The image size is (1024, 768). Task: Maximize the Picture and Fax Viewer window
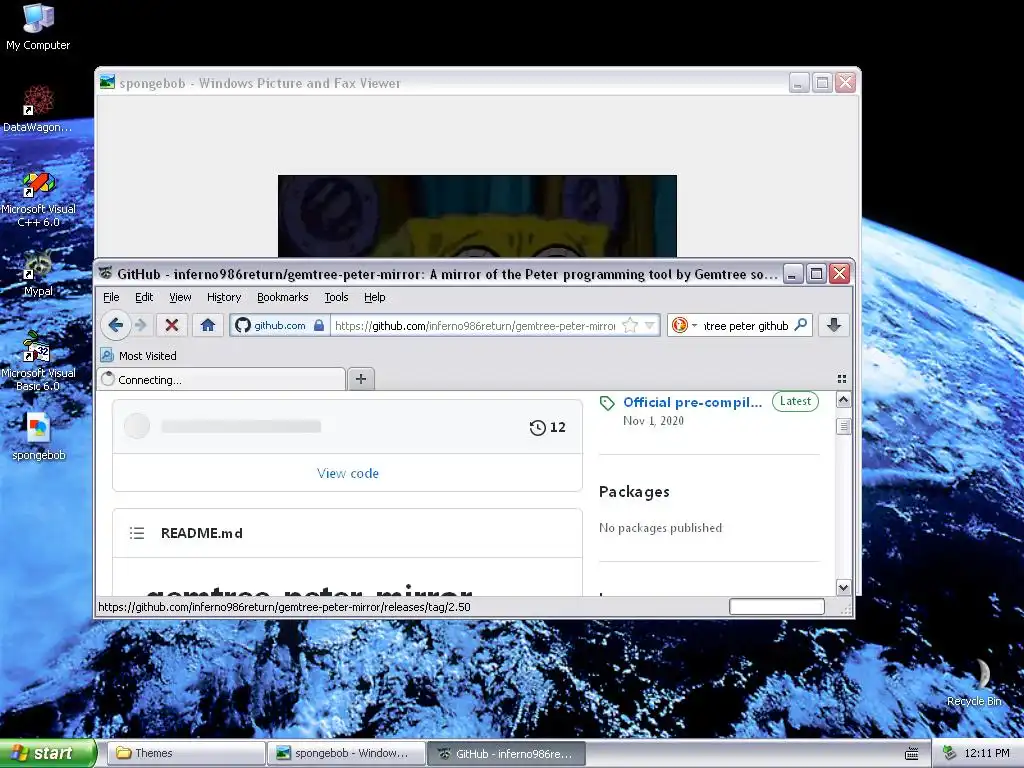tap(822, 83)
